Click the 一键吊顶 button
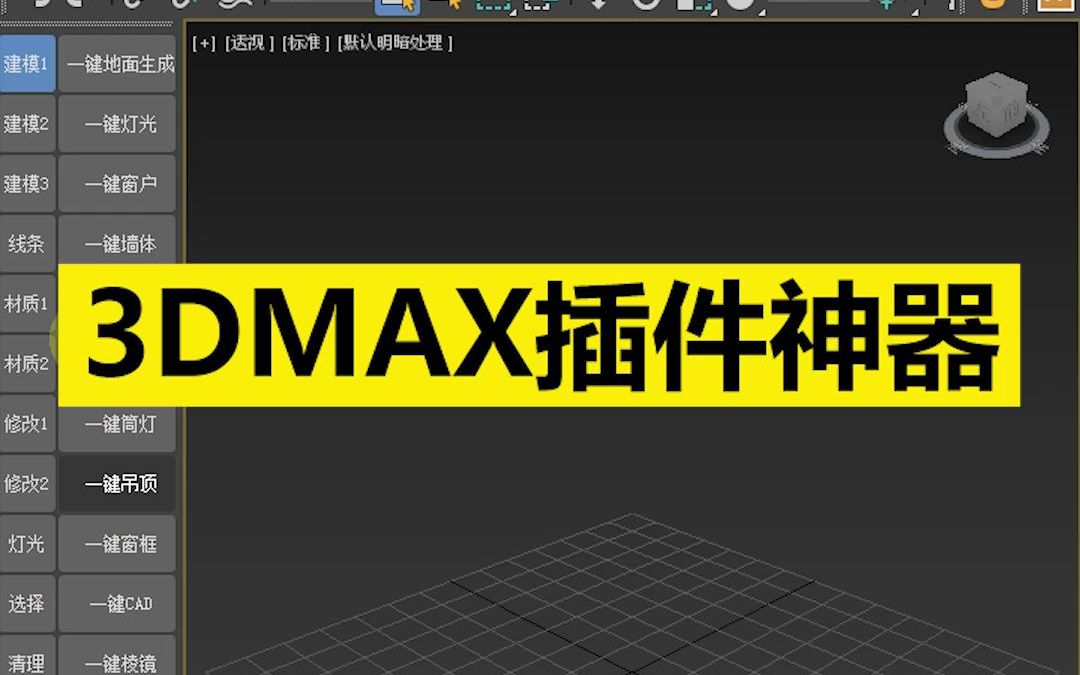 pyautogui.click(x=117, y=483)
